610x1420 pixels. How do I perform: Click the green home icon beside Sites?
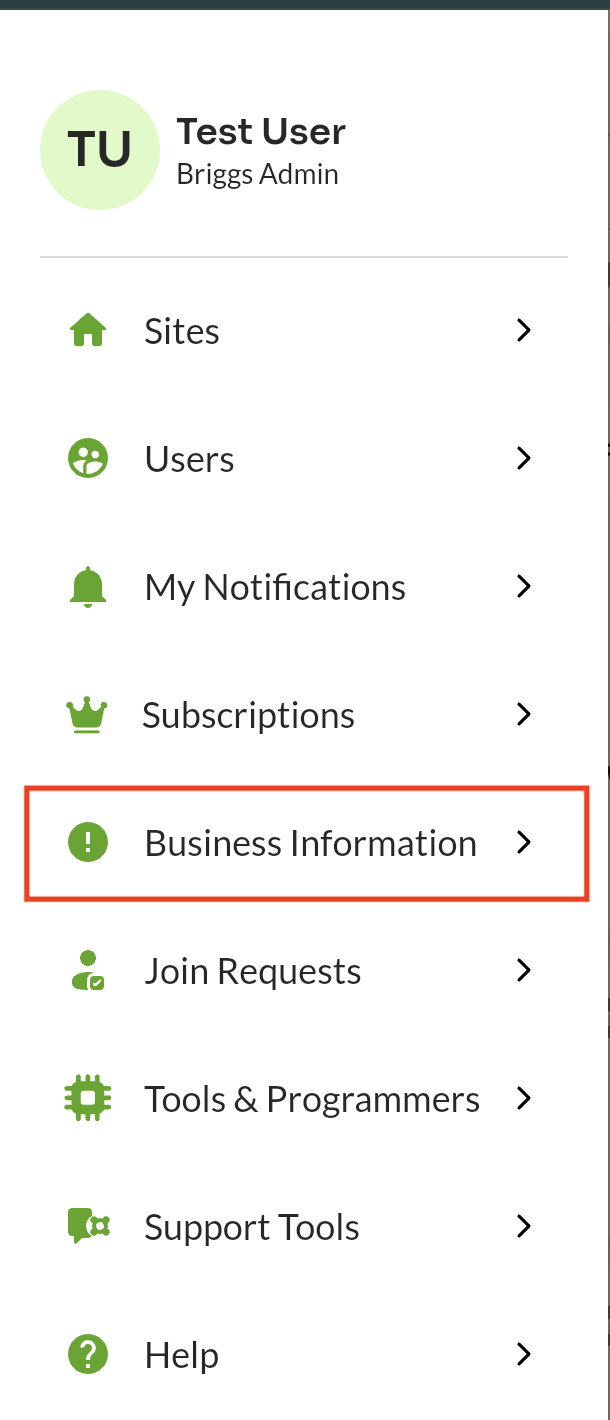[88, 330]
